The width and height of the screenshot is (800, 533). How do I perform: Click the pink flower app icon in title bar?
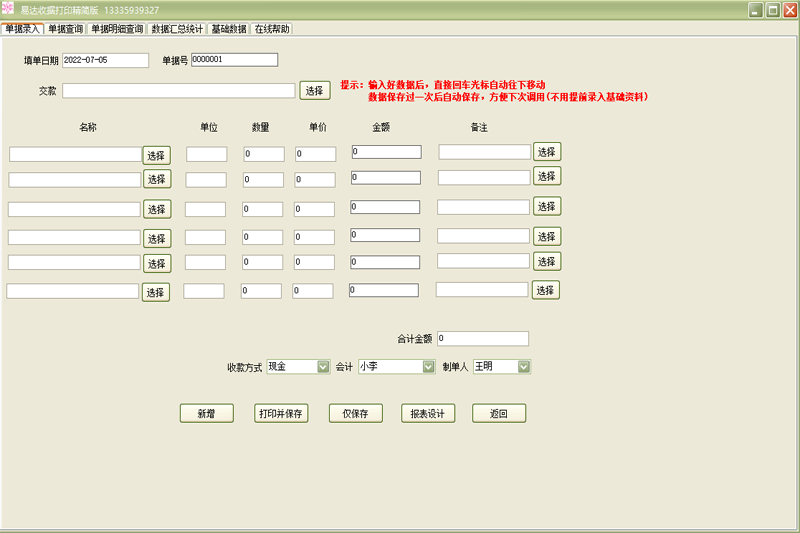(8, 9)
